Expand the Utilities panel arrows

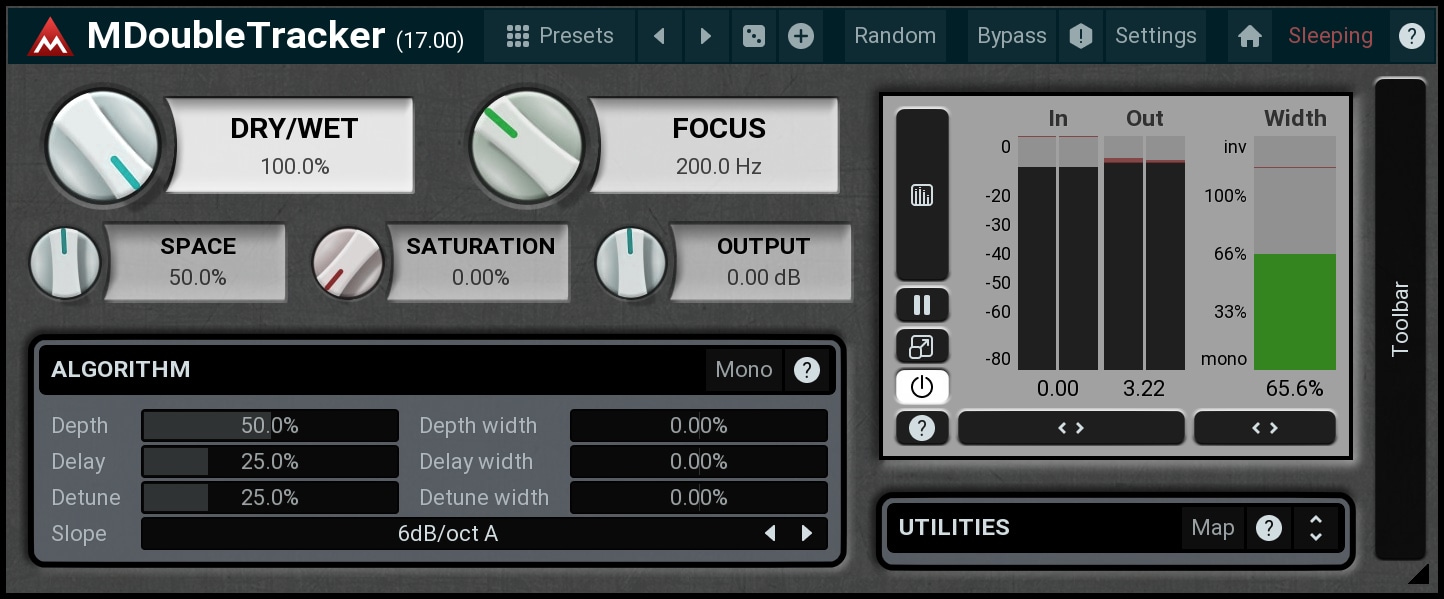point(1316,528)
